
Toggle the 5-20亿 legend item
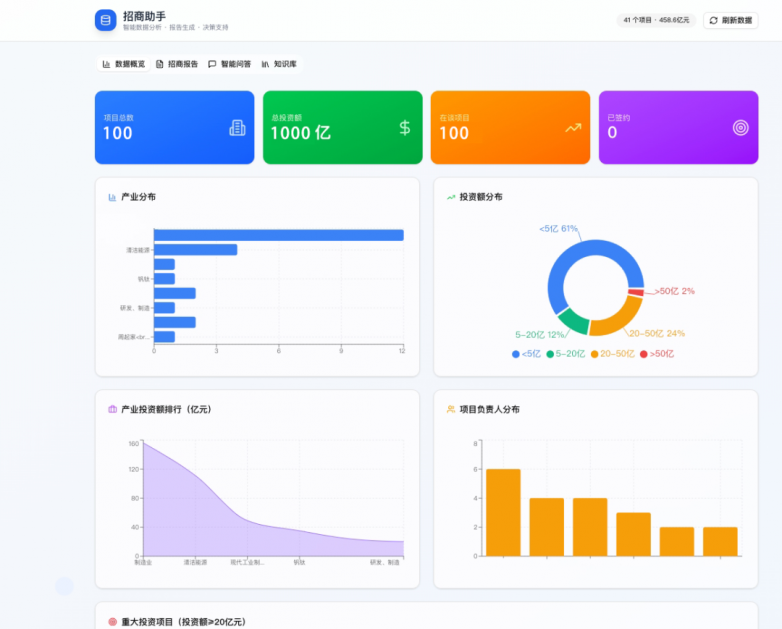(564, 354)
